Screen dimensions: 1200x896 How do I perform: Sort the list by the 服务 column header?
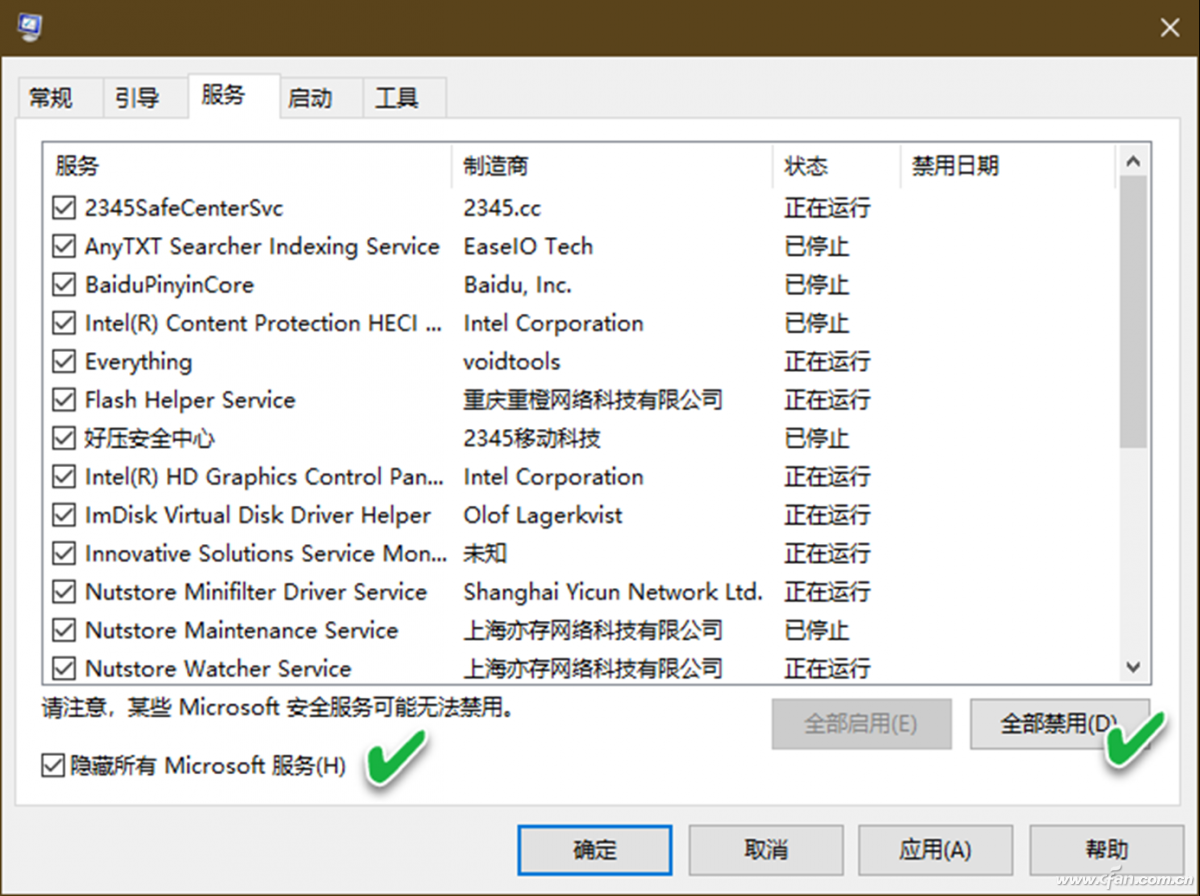(x=247, y=166)
